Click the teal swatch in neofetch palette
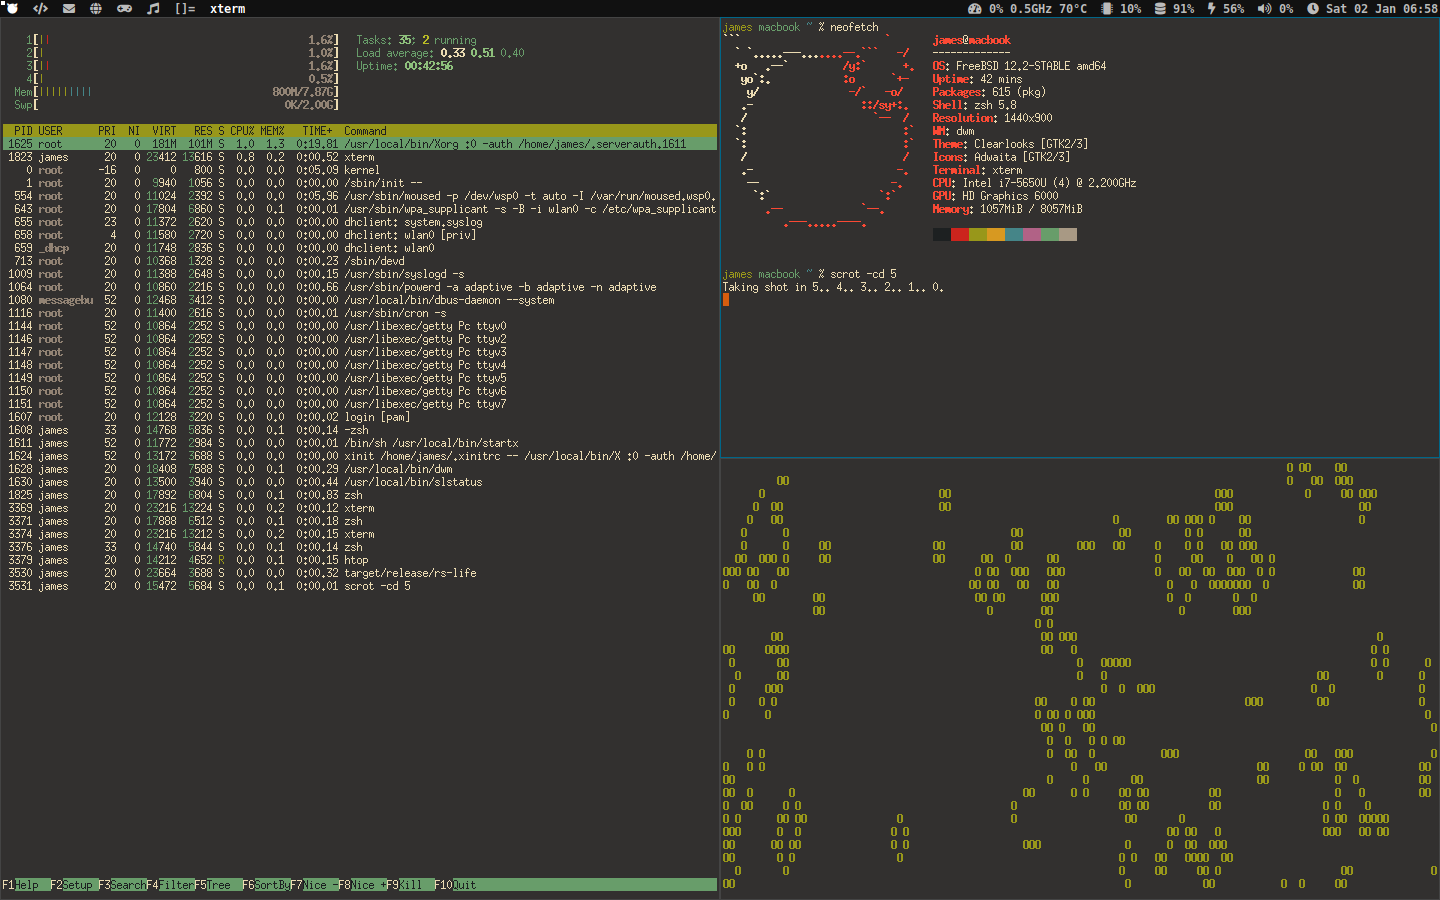 [1014, 235]
